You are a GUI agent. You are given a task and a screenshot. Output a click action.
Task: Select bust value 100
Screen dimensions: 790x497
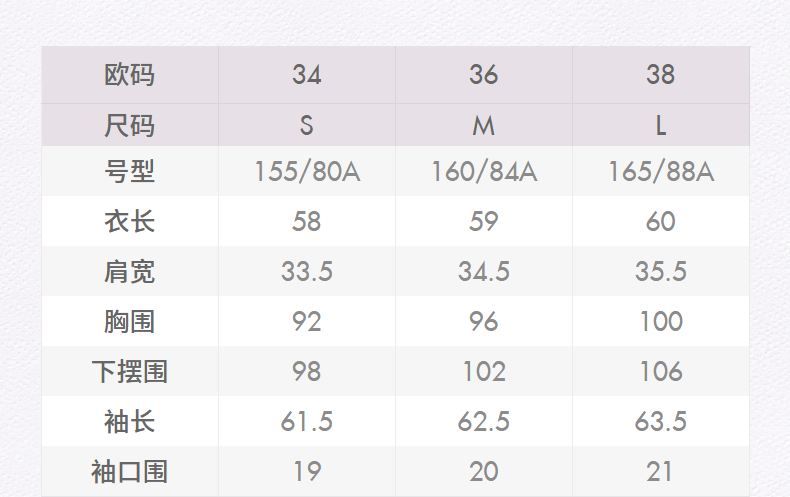point(661,322)
